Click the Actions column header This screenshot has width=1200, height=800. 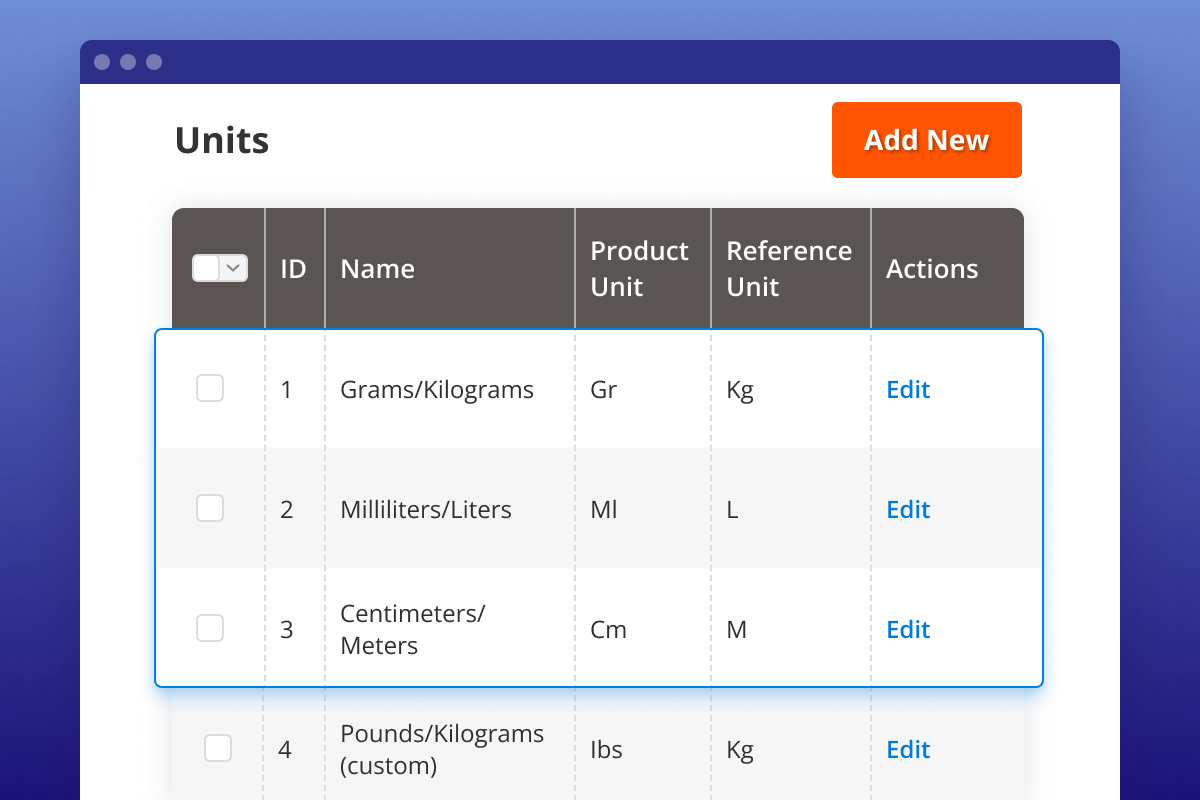click(x=932, y=269)
